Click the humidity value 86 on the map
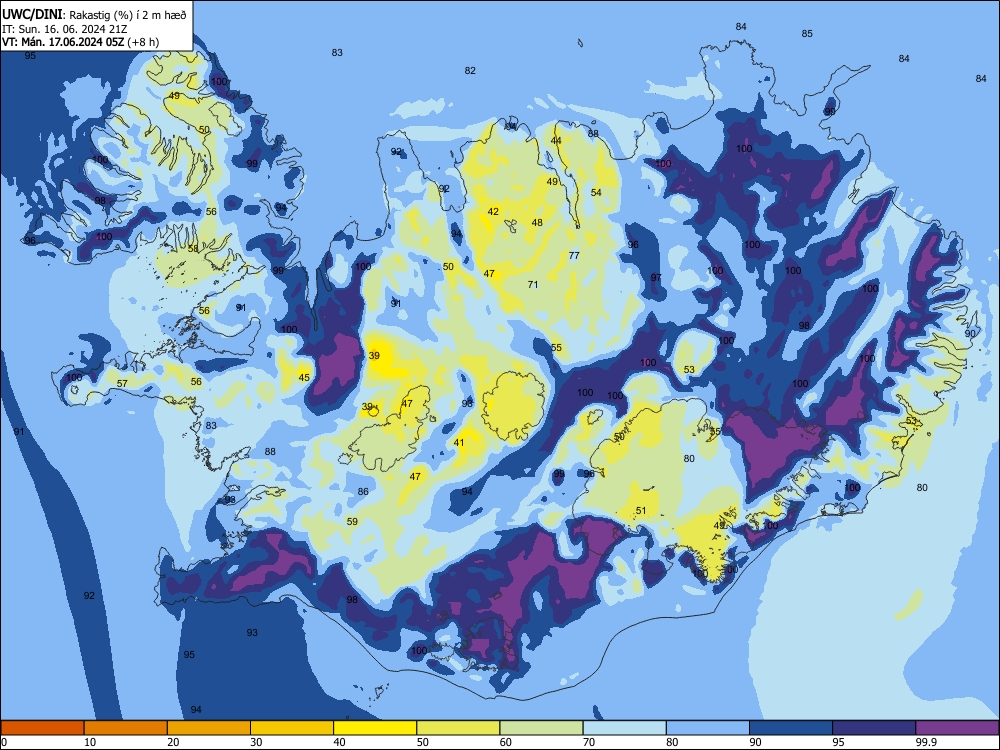Screen dimensions: 1000x750 pos(363,492)
